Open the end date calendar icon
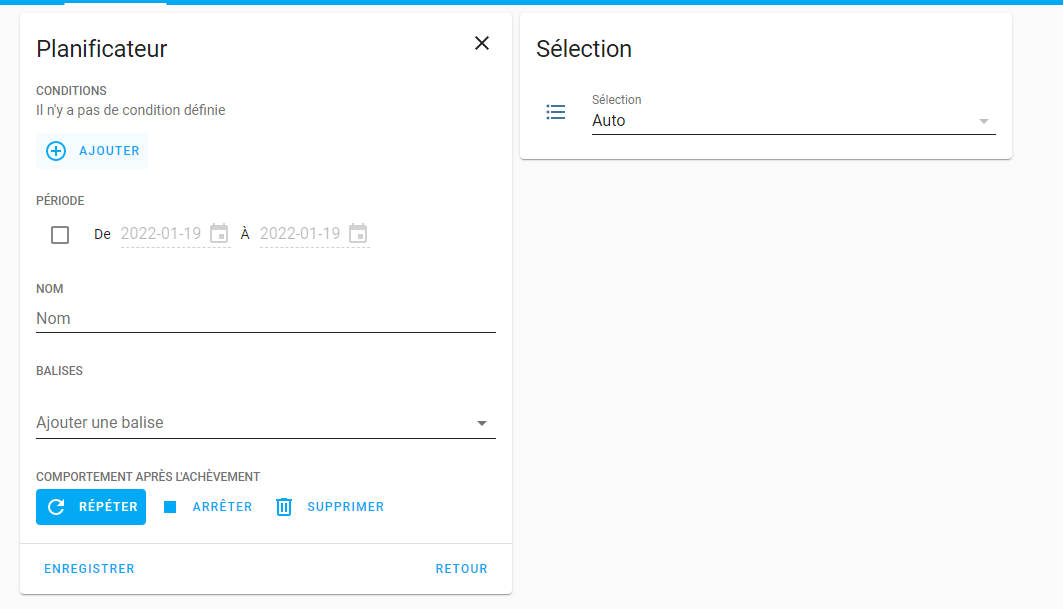 [358, 234]
